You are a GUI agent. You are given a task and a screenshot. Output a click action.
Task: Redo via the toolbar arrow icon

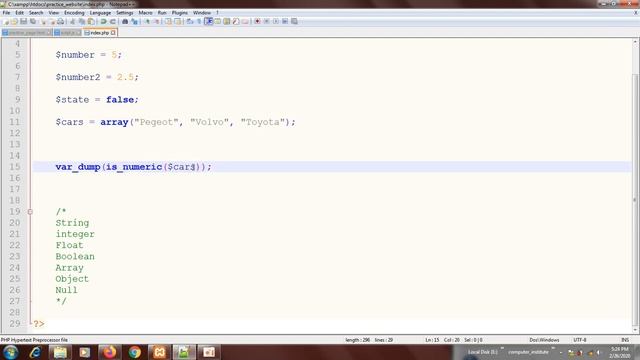(113, 21)
